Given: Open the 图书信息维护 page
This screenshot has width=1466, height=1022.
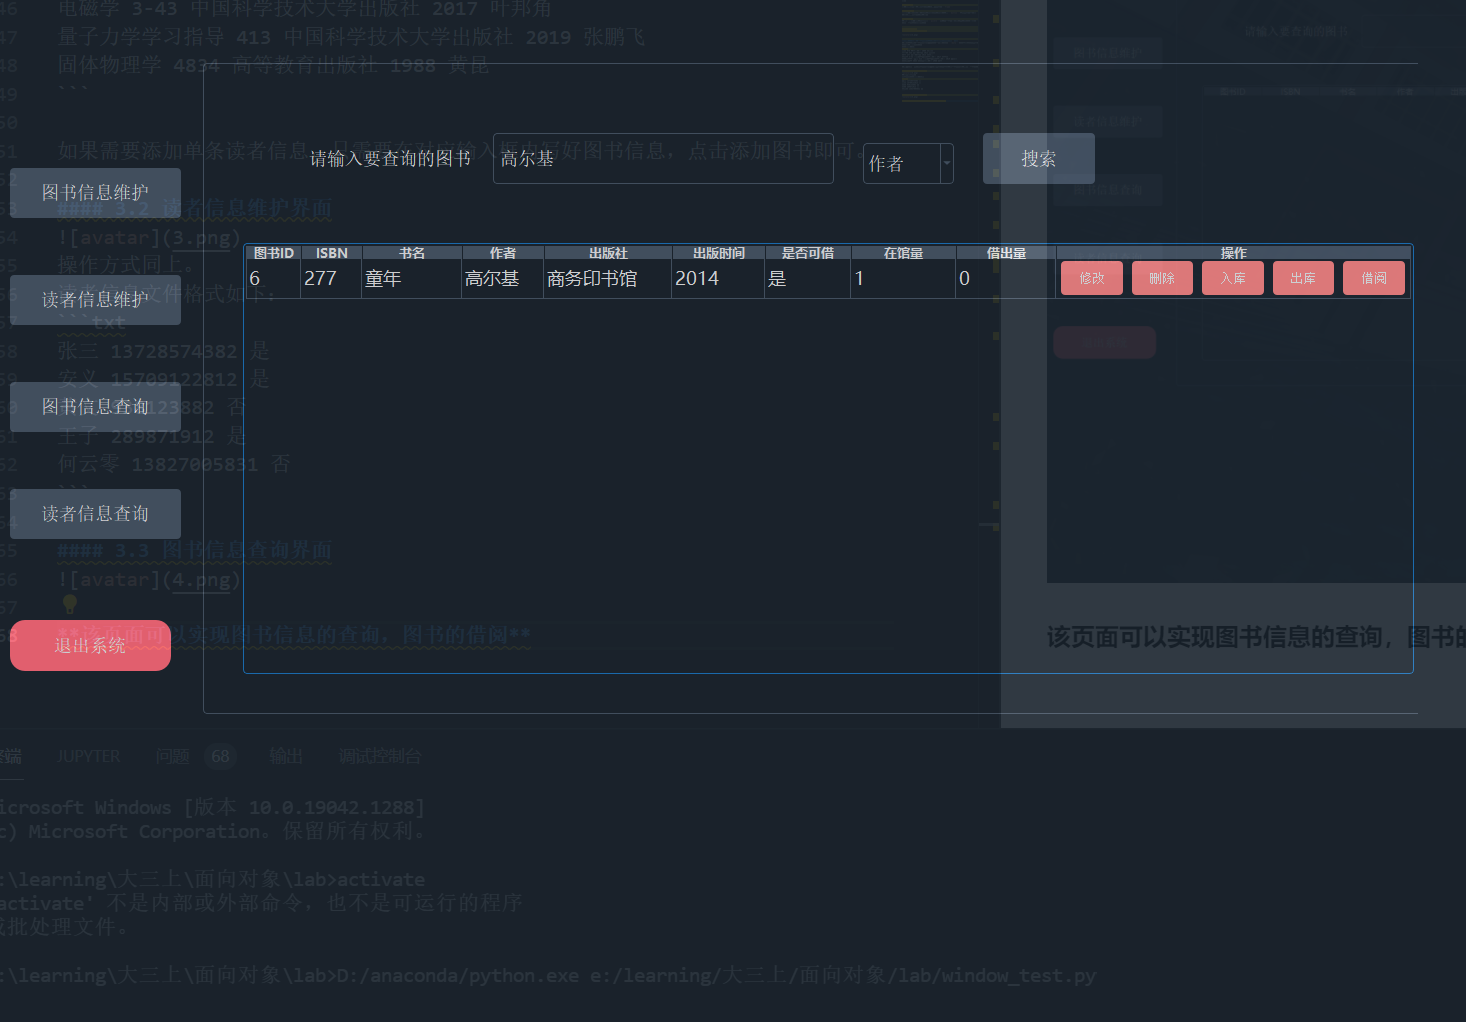Looking at the screenshot, I should (x=95, y=193).
